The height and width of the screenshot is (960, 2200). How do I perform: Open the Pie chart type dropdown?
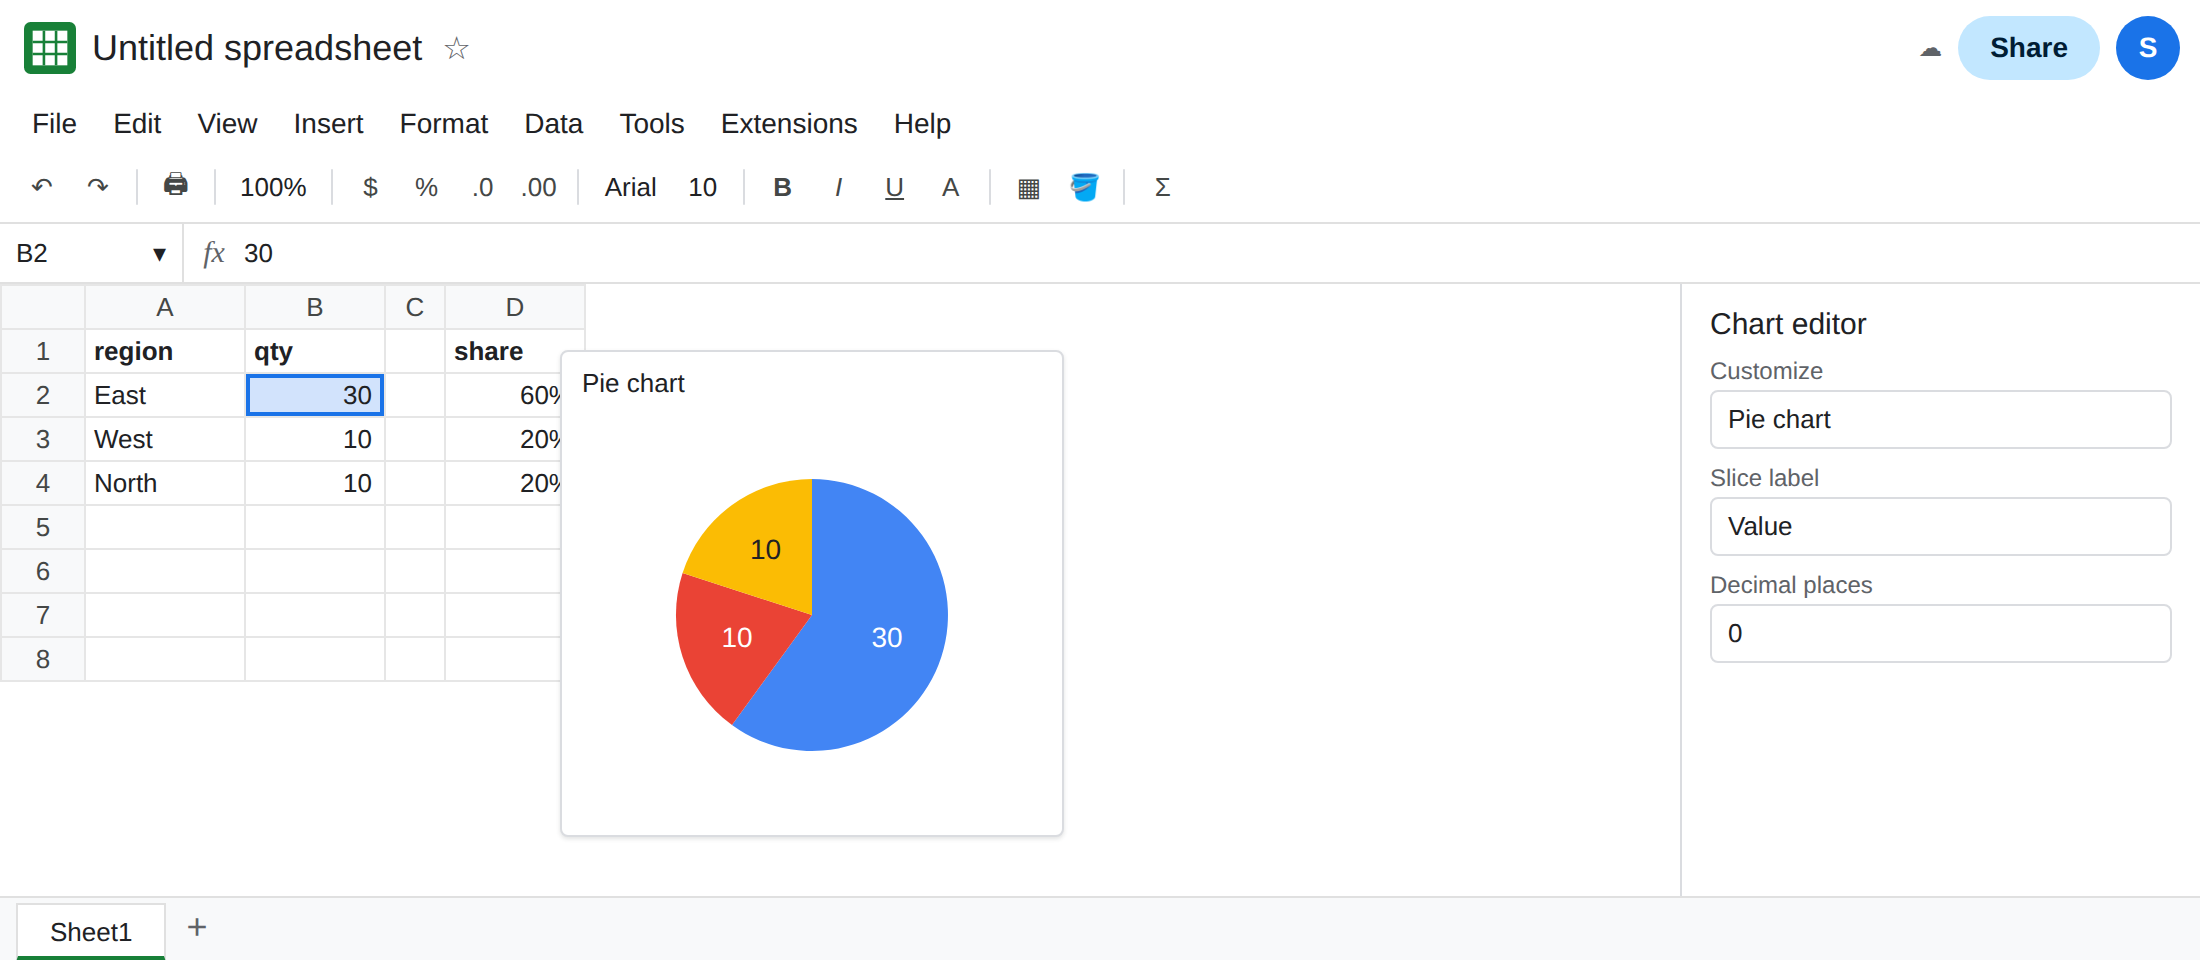click(x=1940, y=419)
